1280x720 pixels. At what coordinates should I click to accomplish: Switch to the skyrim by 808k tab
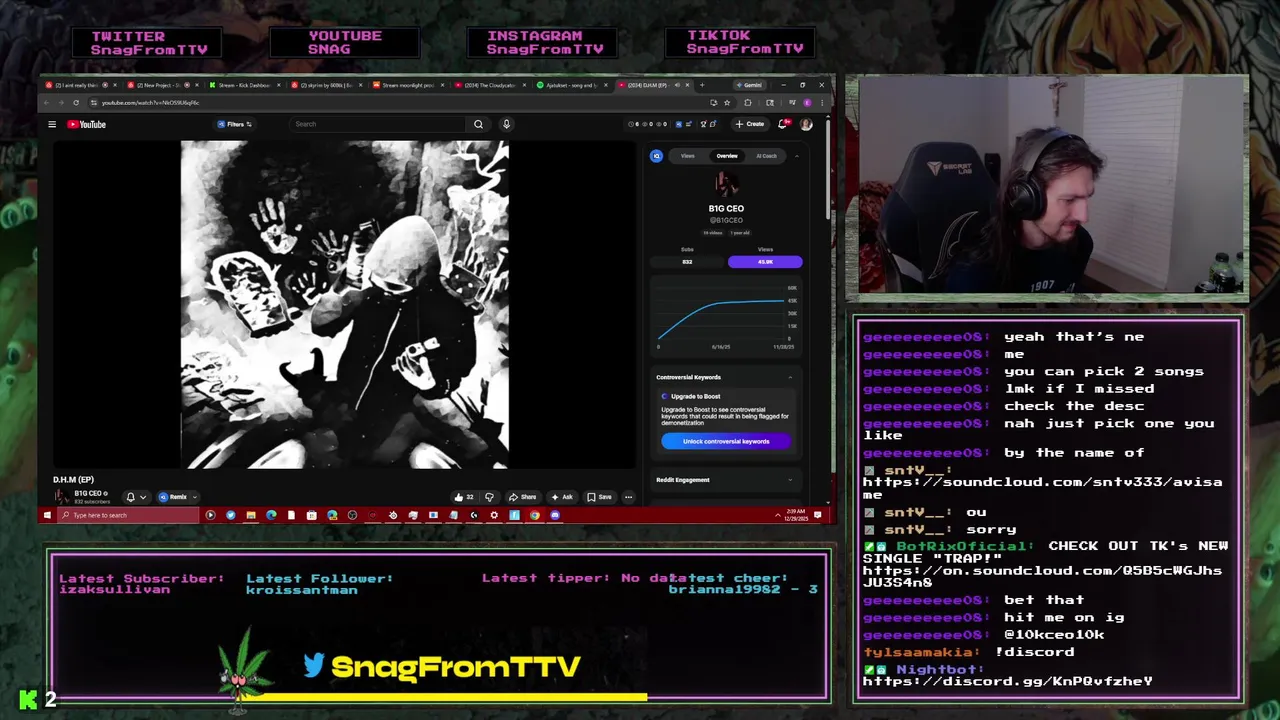(x=325, y=85)
